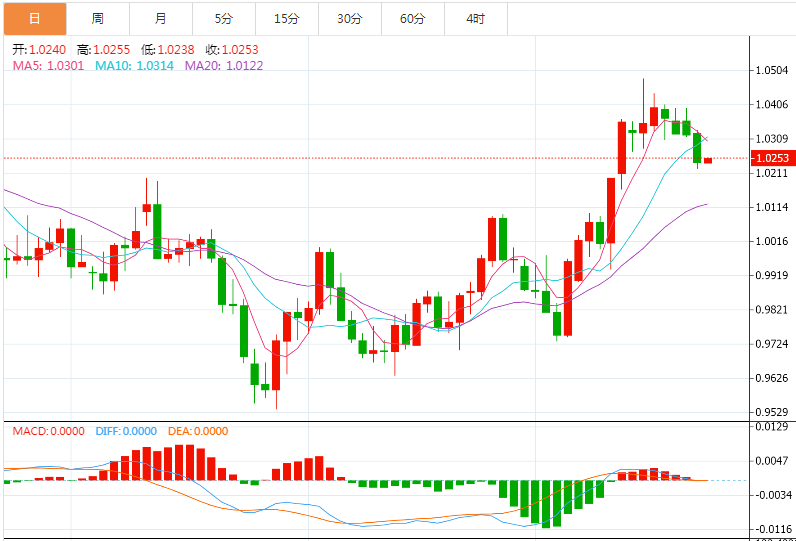The height and width of the screenshot is (541, 796).
Task: Open the 5分 timeframe tab
Action: pos(224,19)
